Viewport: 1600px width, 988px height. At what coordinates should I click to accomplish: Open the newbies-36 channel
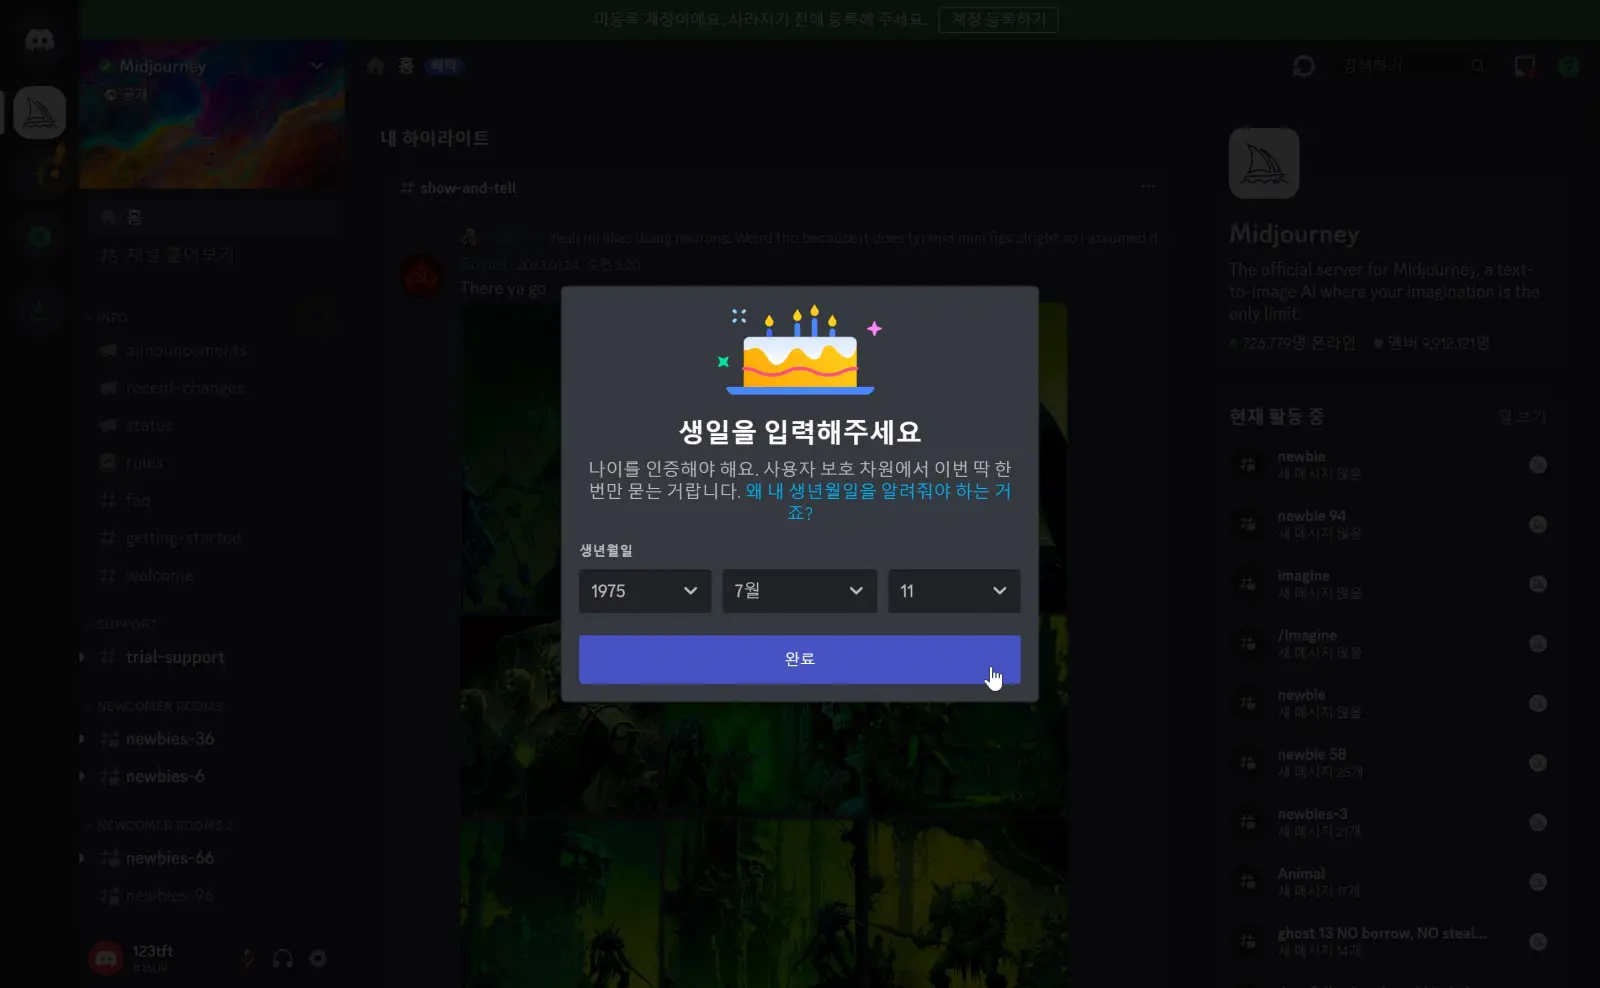tap(212, 739)
